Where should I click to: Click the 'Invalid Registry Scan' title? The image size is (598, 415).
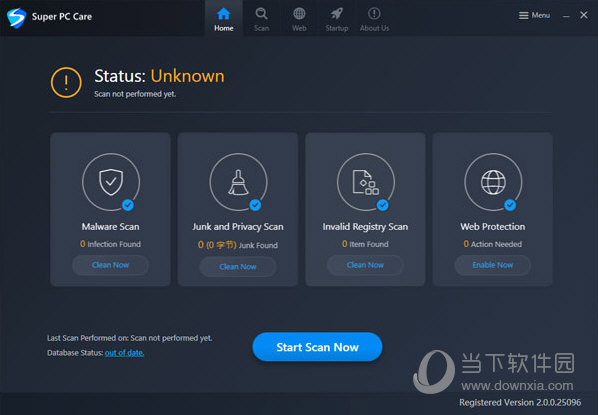(x=365, y=227)
